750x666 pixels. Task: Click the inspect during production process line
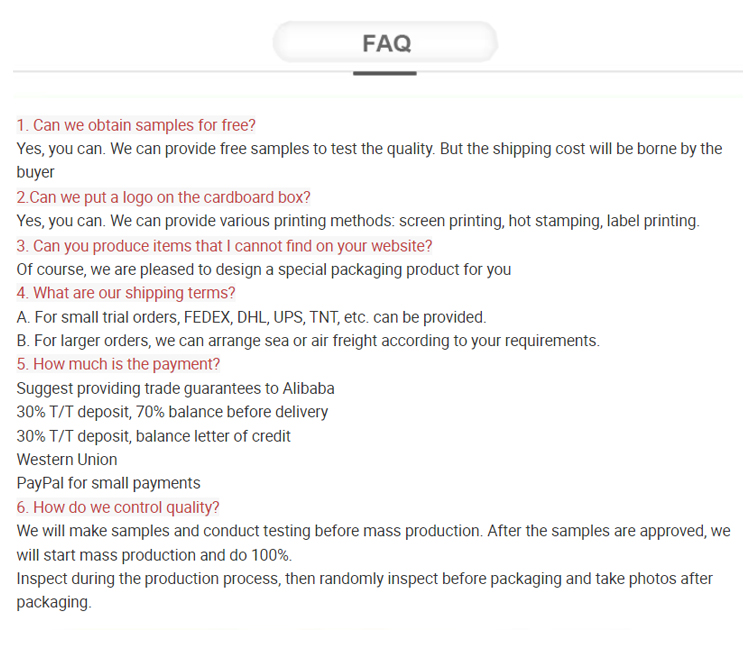click(364, 590)
